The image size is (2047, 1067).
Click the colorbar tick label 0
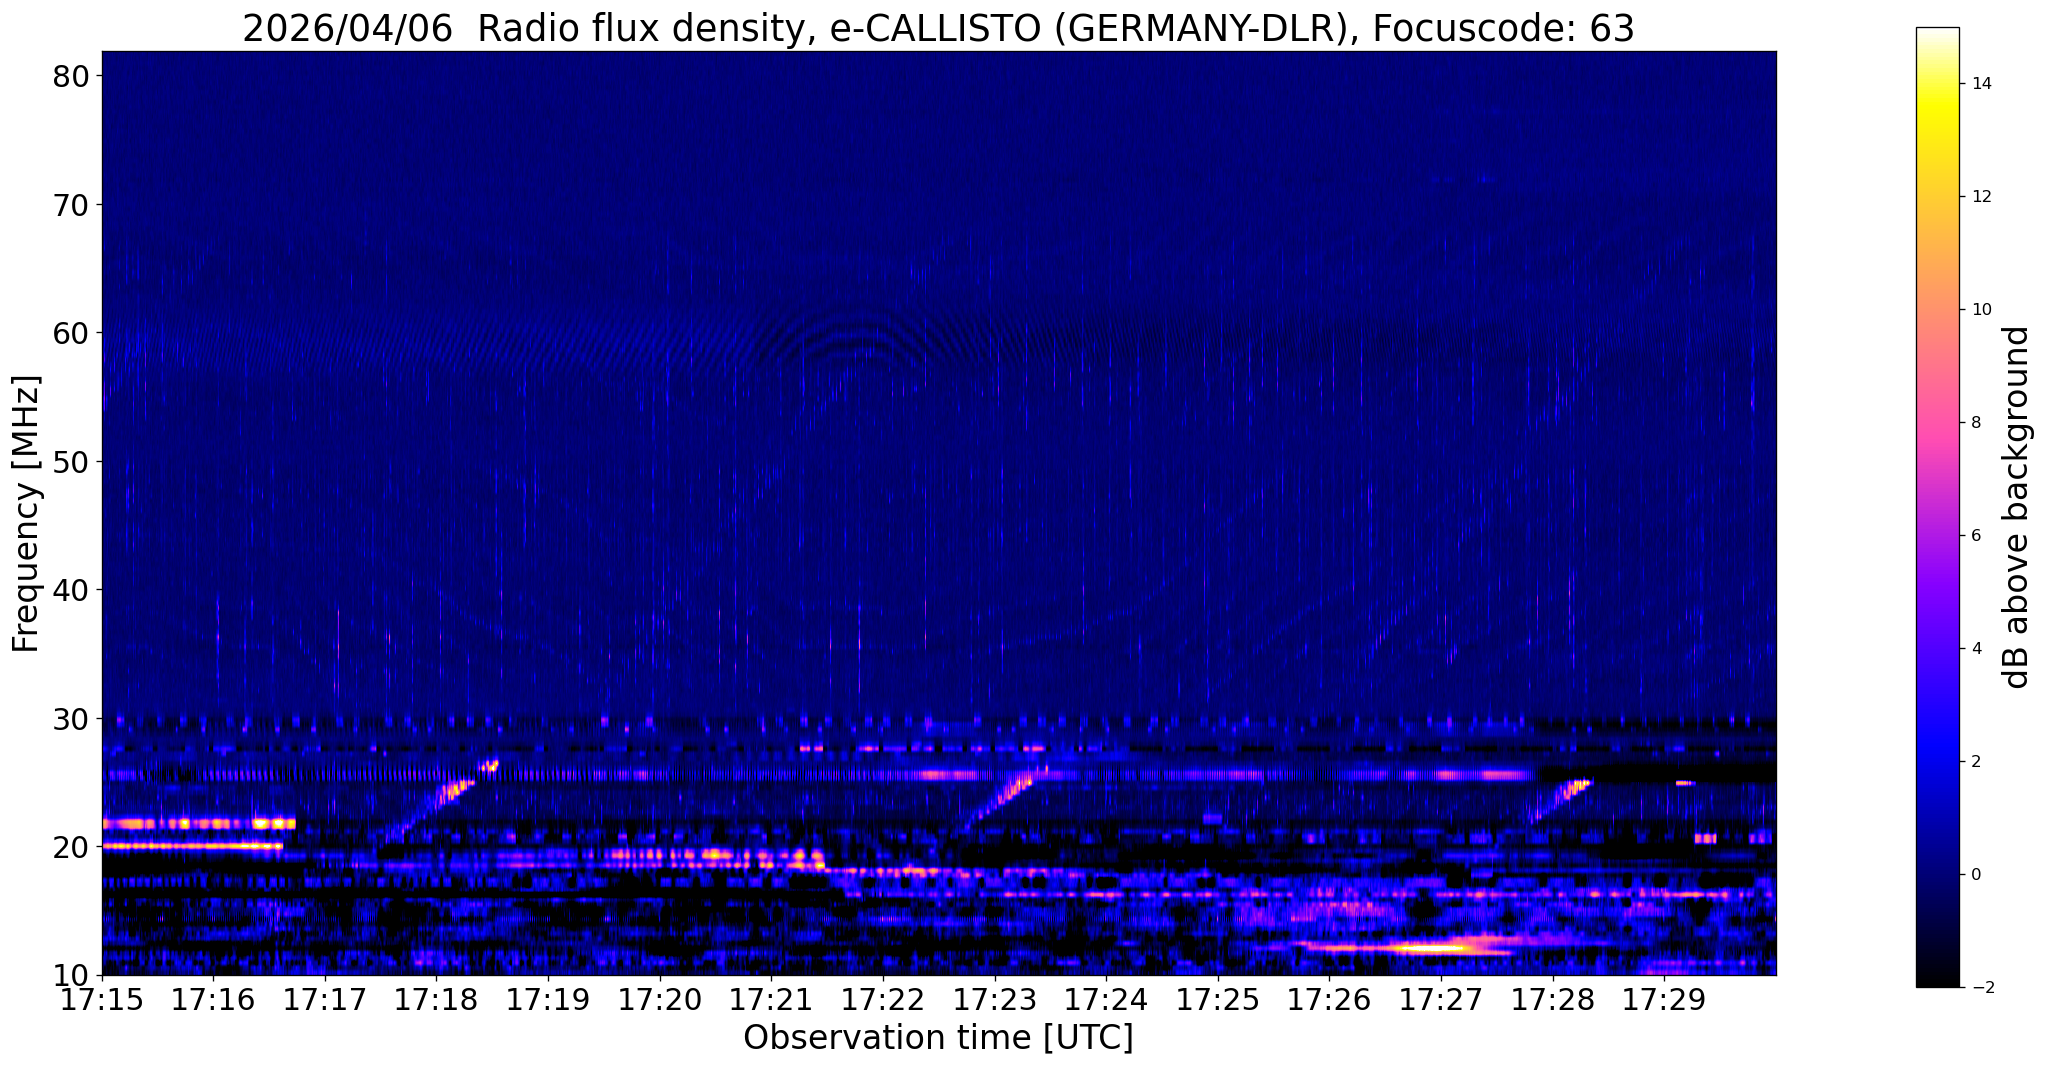point(1975,875)
